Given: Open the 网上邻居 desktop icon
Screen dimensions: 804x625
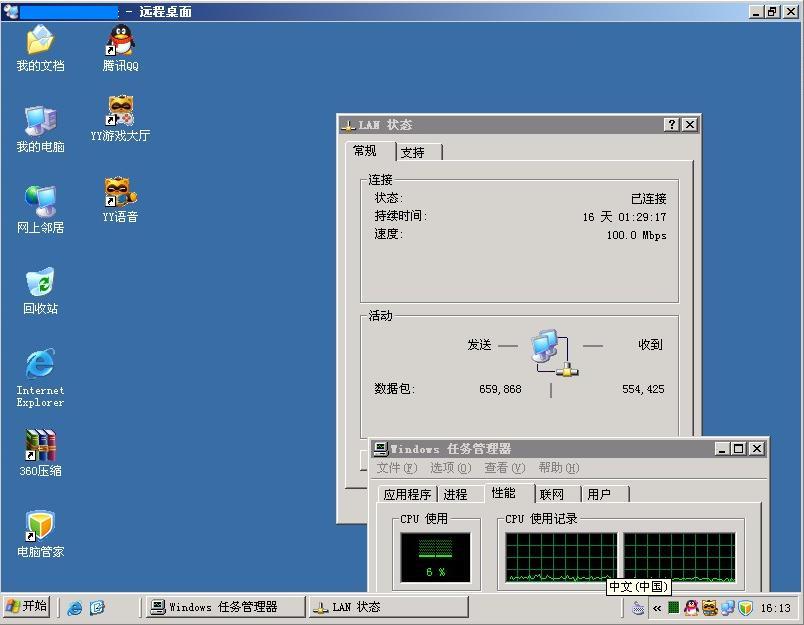Looking at the screenshot, I should (x=40, y=204).
